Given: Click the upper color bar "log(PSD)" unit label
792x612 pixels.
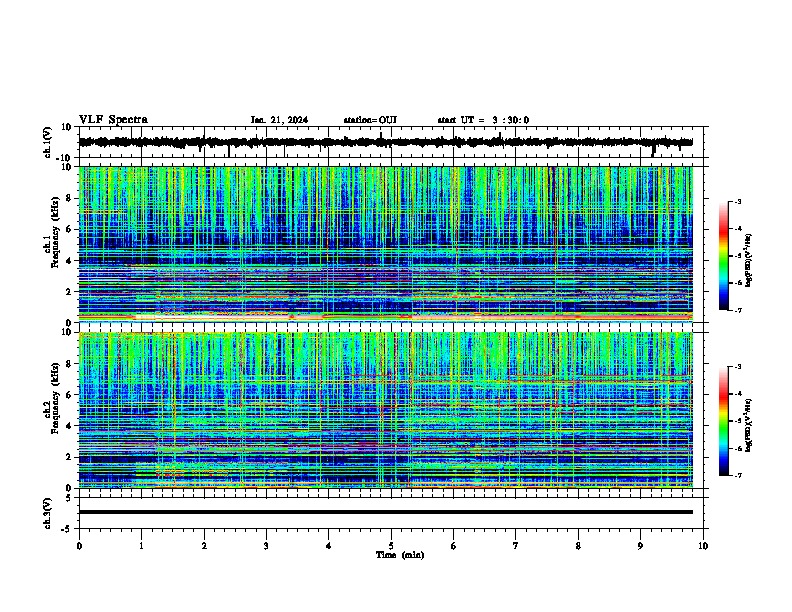Looking at the screenshot, I should pyautogui.click(x=748, y=260).
